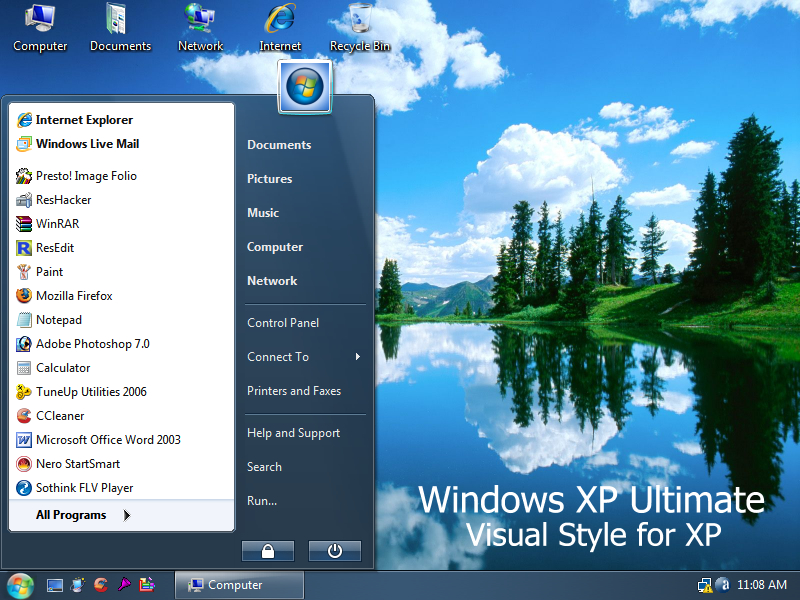Click the network warning tray icon

pyautogui.click(x=705, y=585)
